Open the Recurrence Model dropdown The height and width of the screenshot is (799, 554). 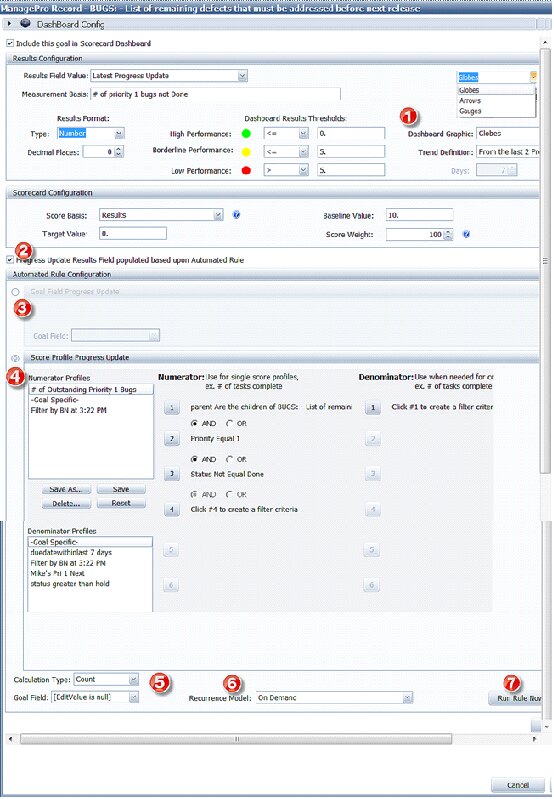point(407,698)
